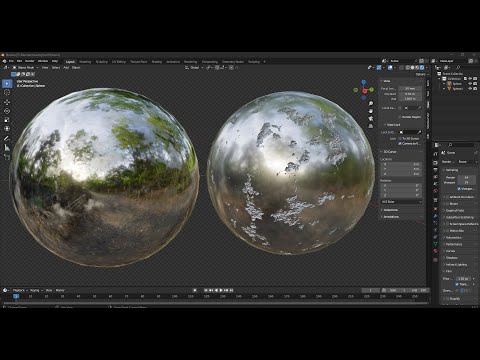
Task: Open the Object Mode dropdown
Action: pyautogui.click(x=26, y=68)
